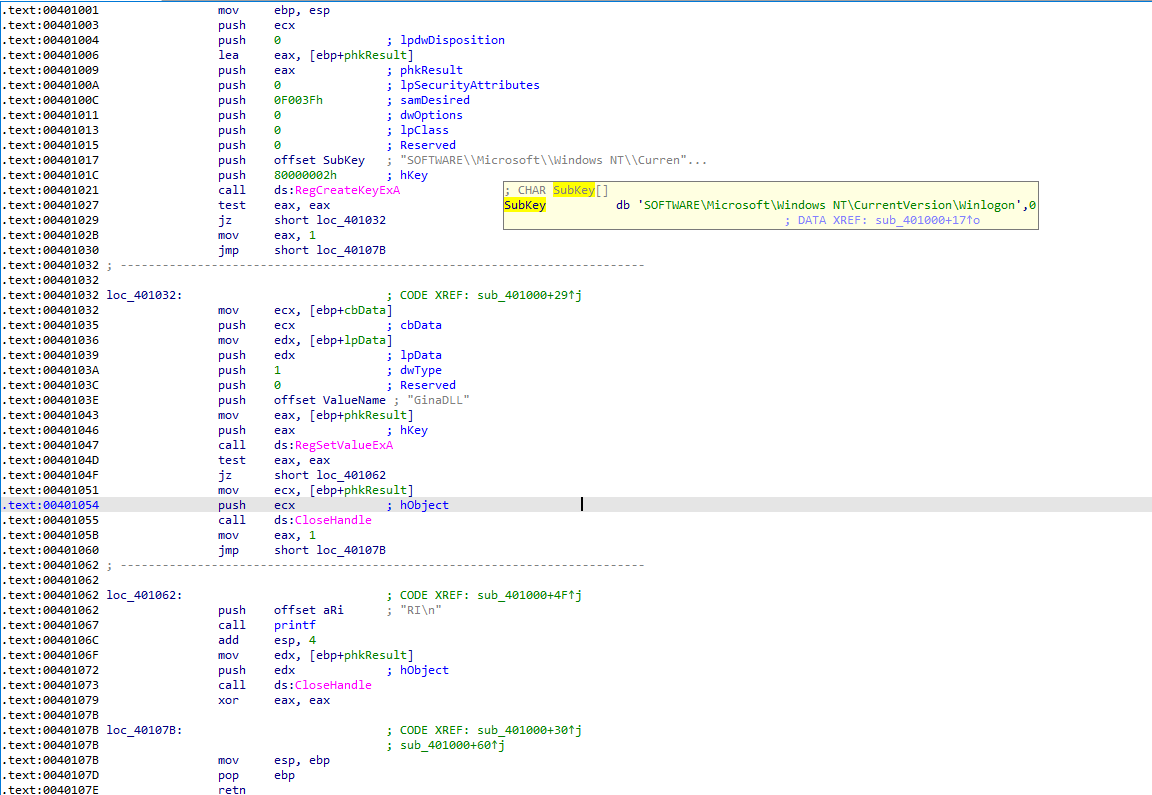This screenshot has width=1152, height=795.
Task: Click the 'xor eax, eax' instruction
Action: click(x=274, y=700)
